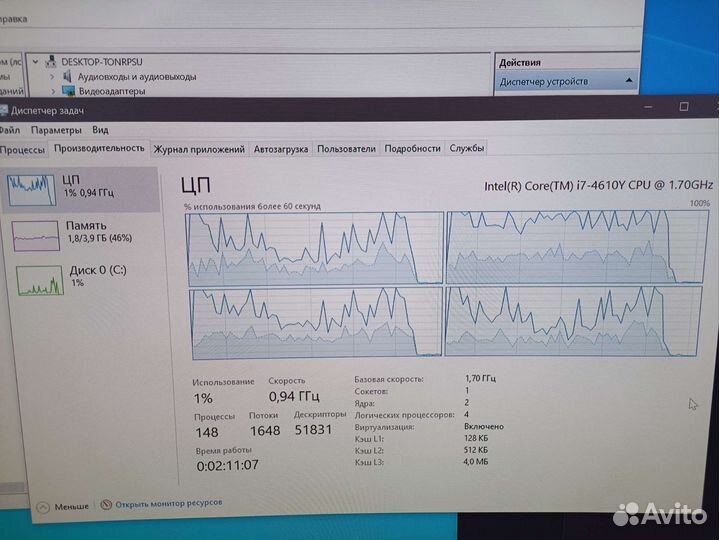Maximize the Диспетчер задач window
This screenshot has width=719, height=540.
click(x=684, y=107)
